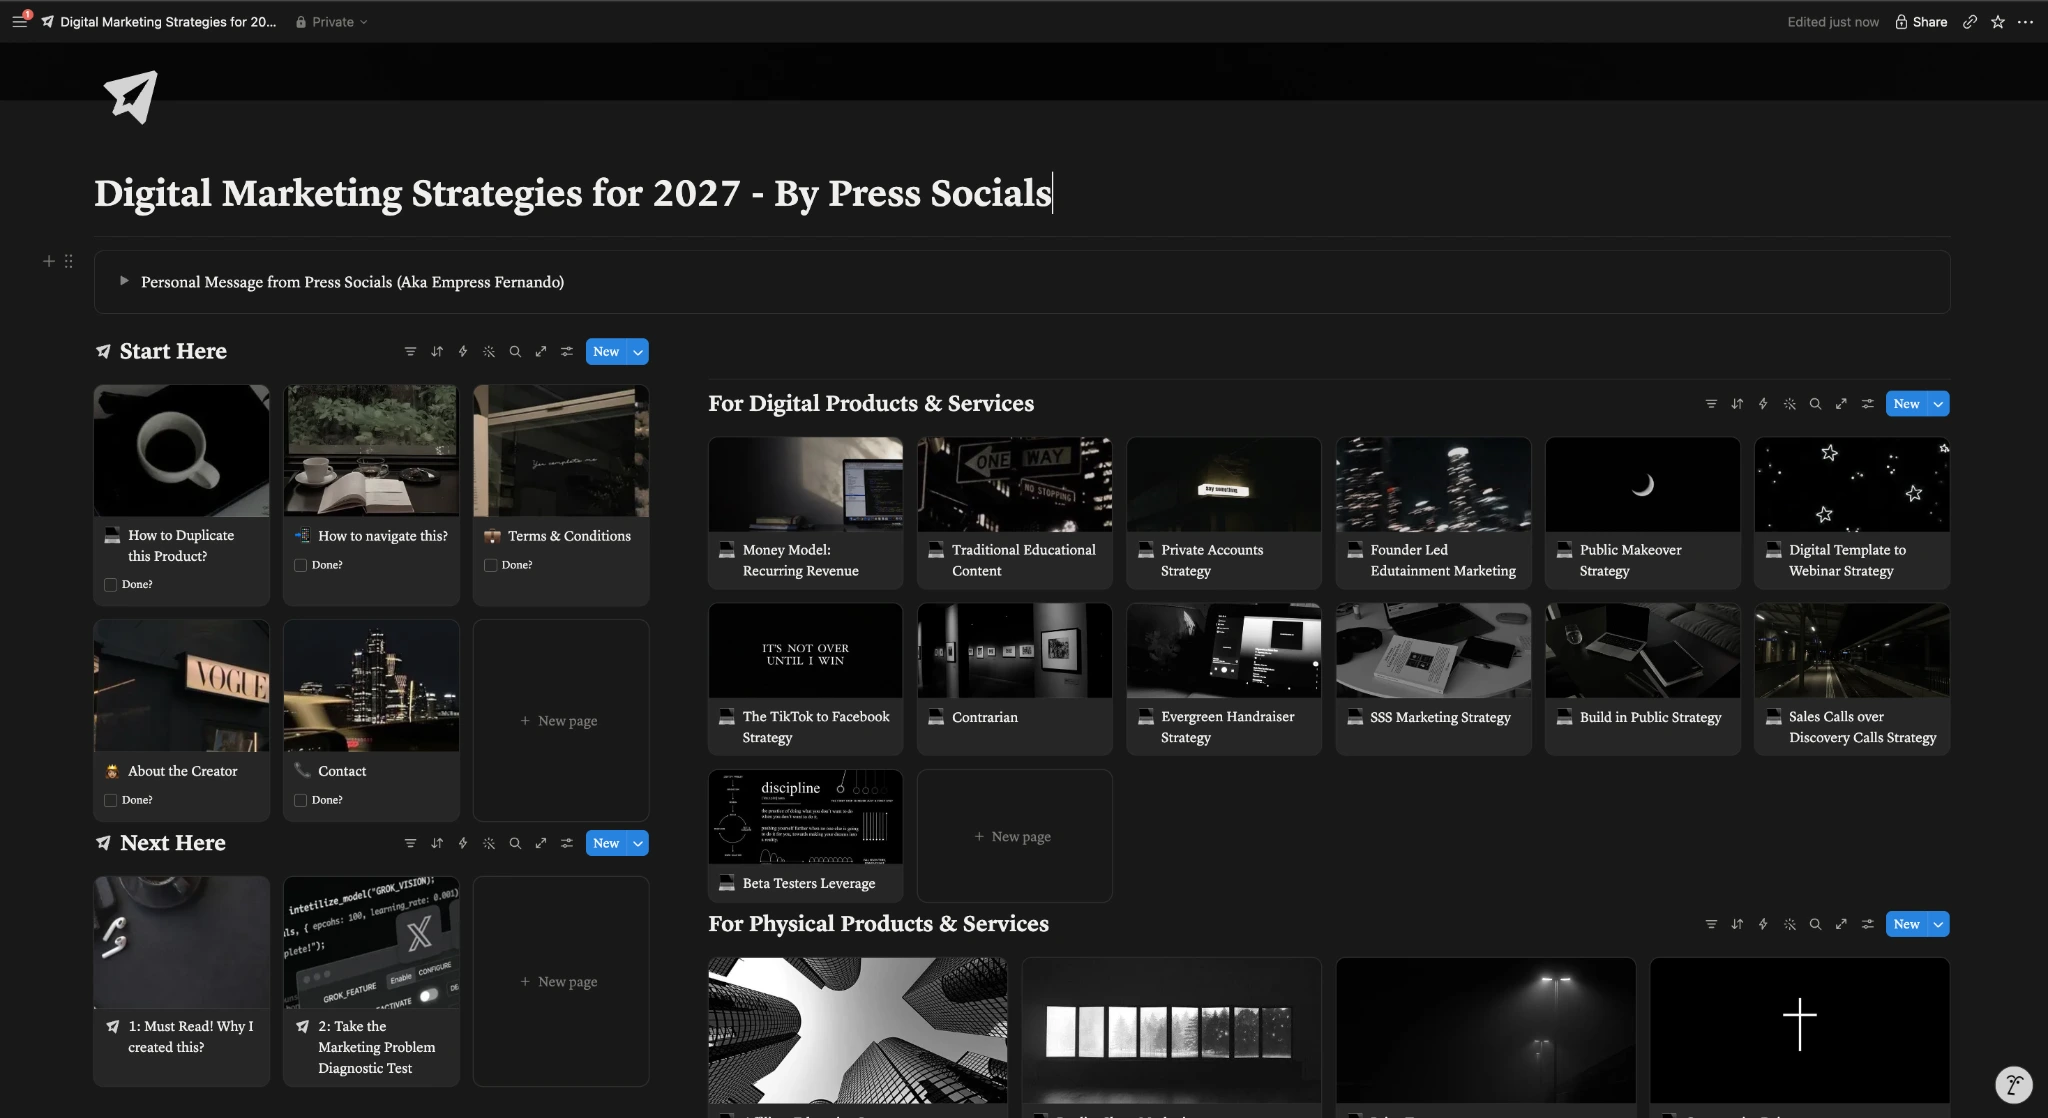Add New page card in Next Here gallery
The width and height of the screenshot is (2048, 1118).
tap(561, 981)
